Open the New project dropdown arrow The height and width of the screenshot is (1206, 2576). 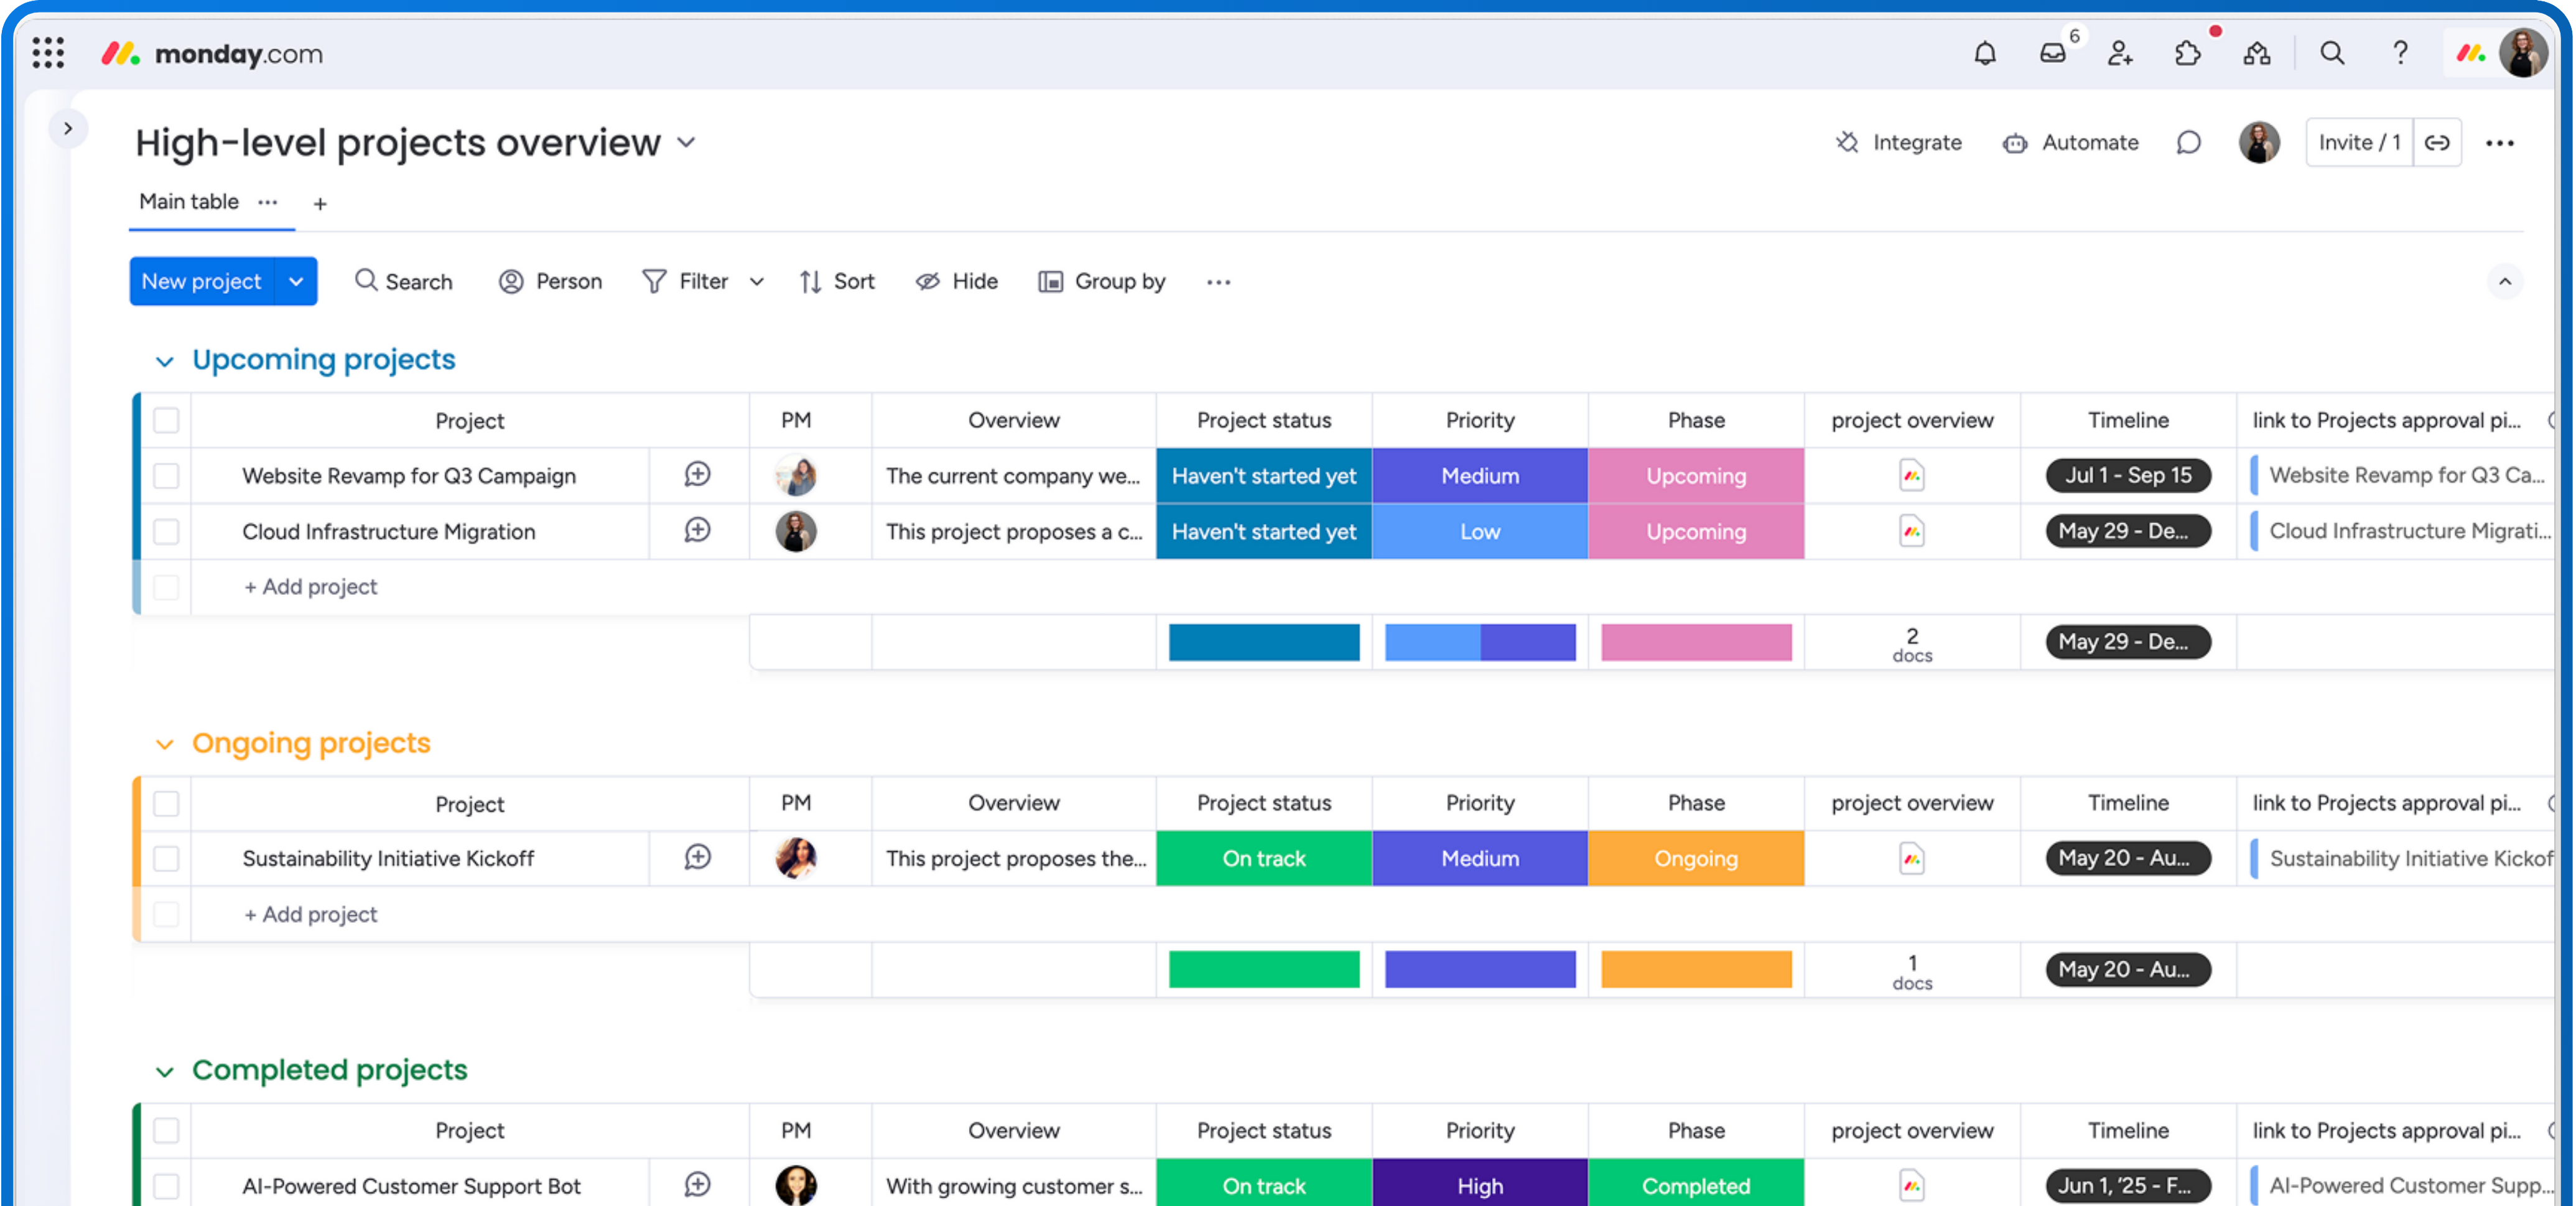pos(296,281)
